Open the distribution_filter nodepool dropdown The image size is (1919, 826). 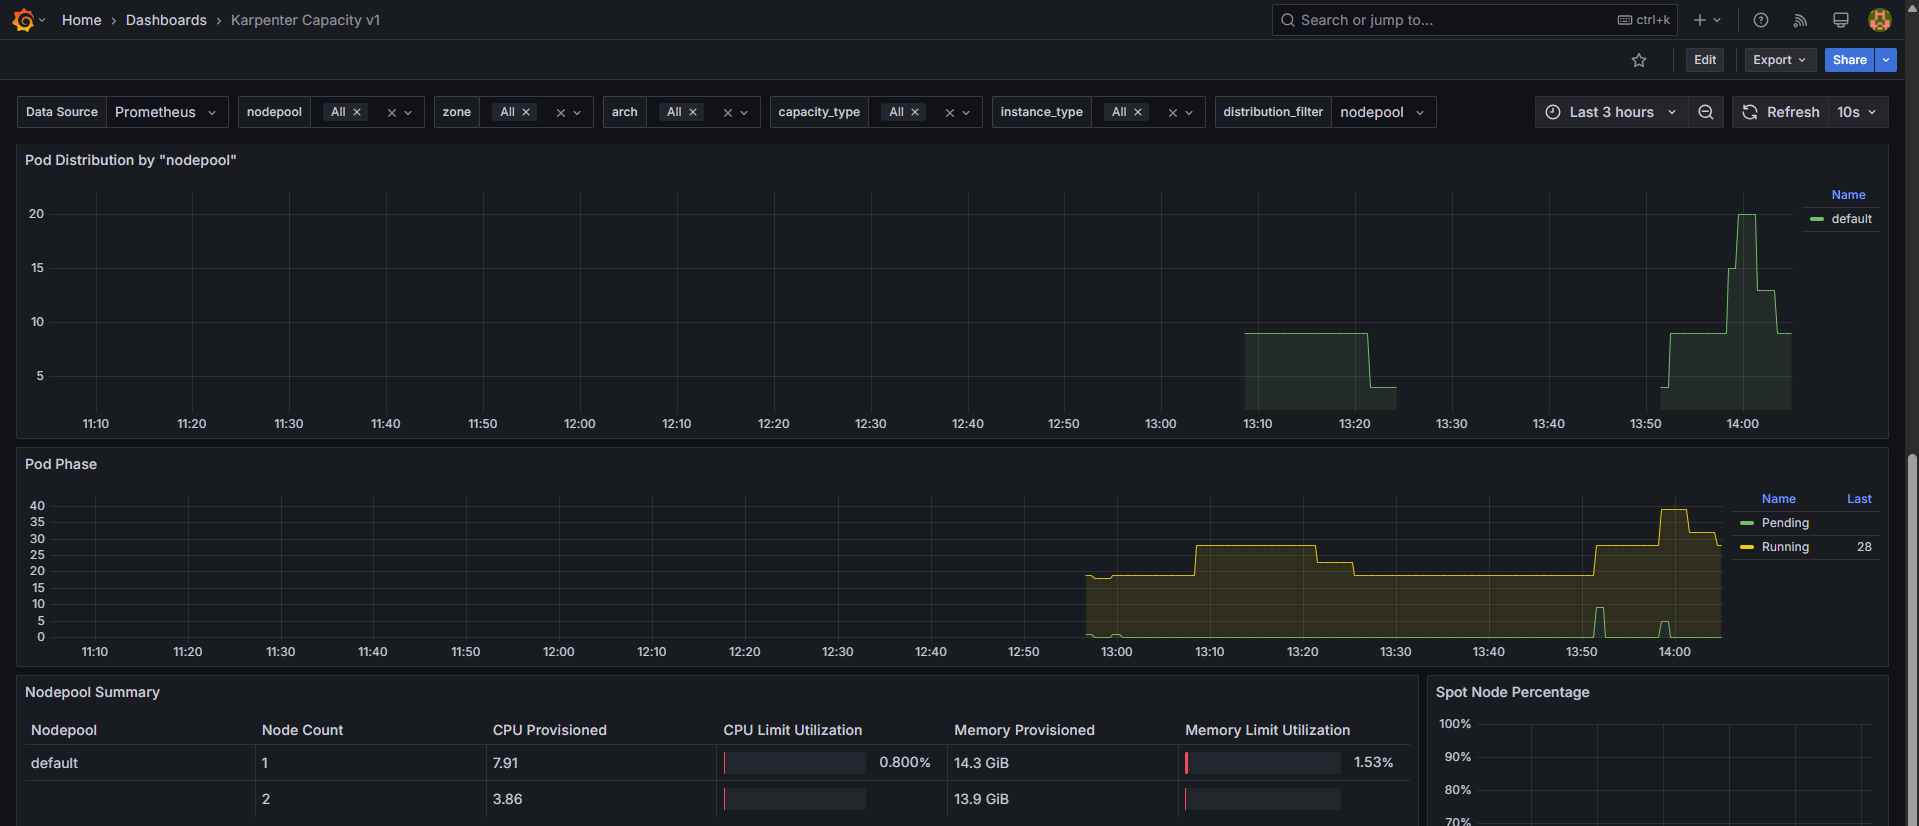(x=1383, y=112)
